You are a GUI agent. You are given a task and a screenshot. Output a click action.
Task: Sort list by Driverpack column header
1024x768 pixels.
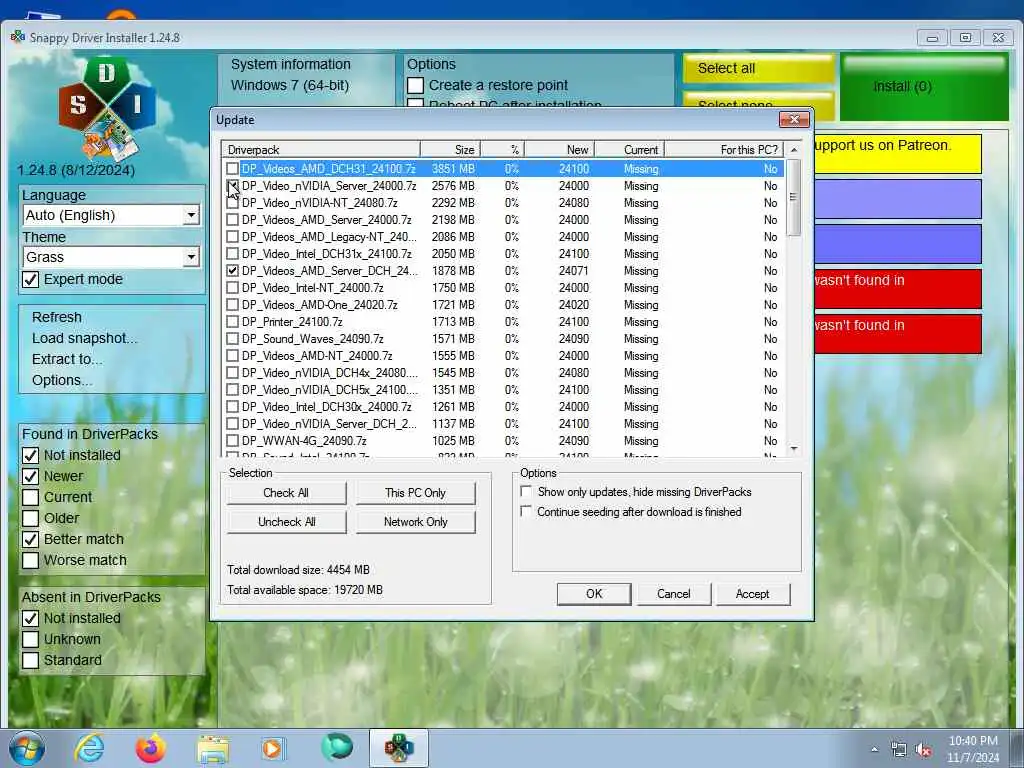pyautogui.click(x=321, y=150)
